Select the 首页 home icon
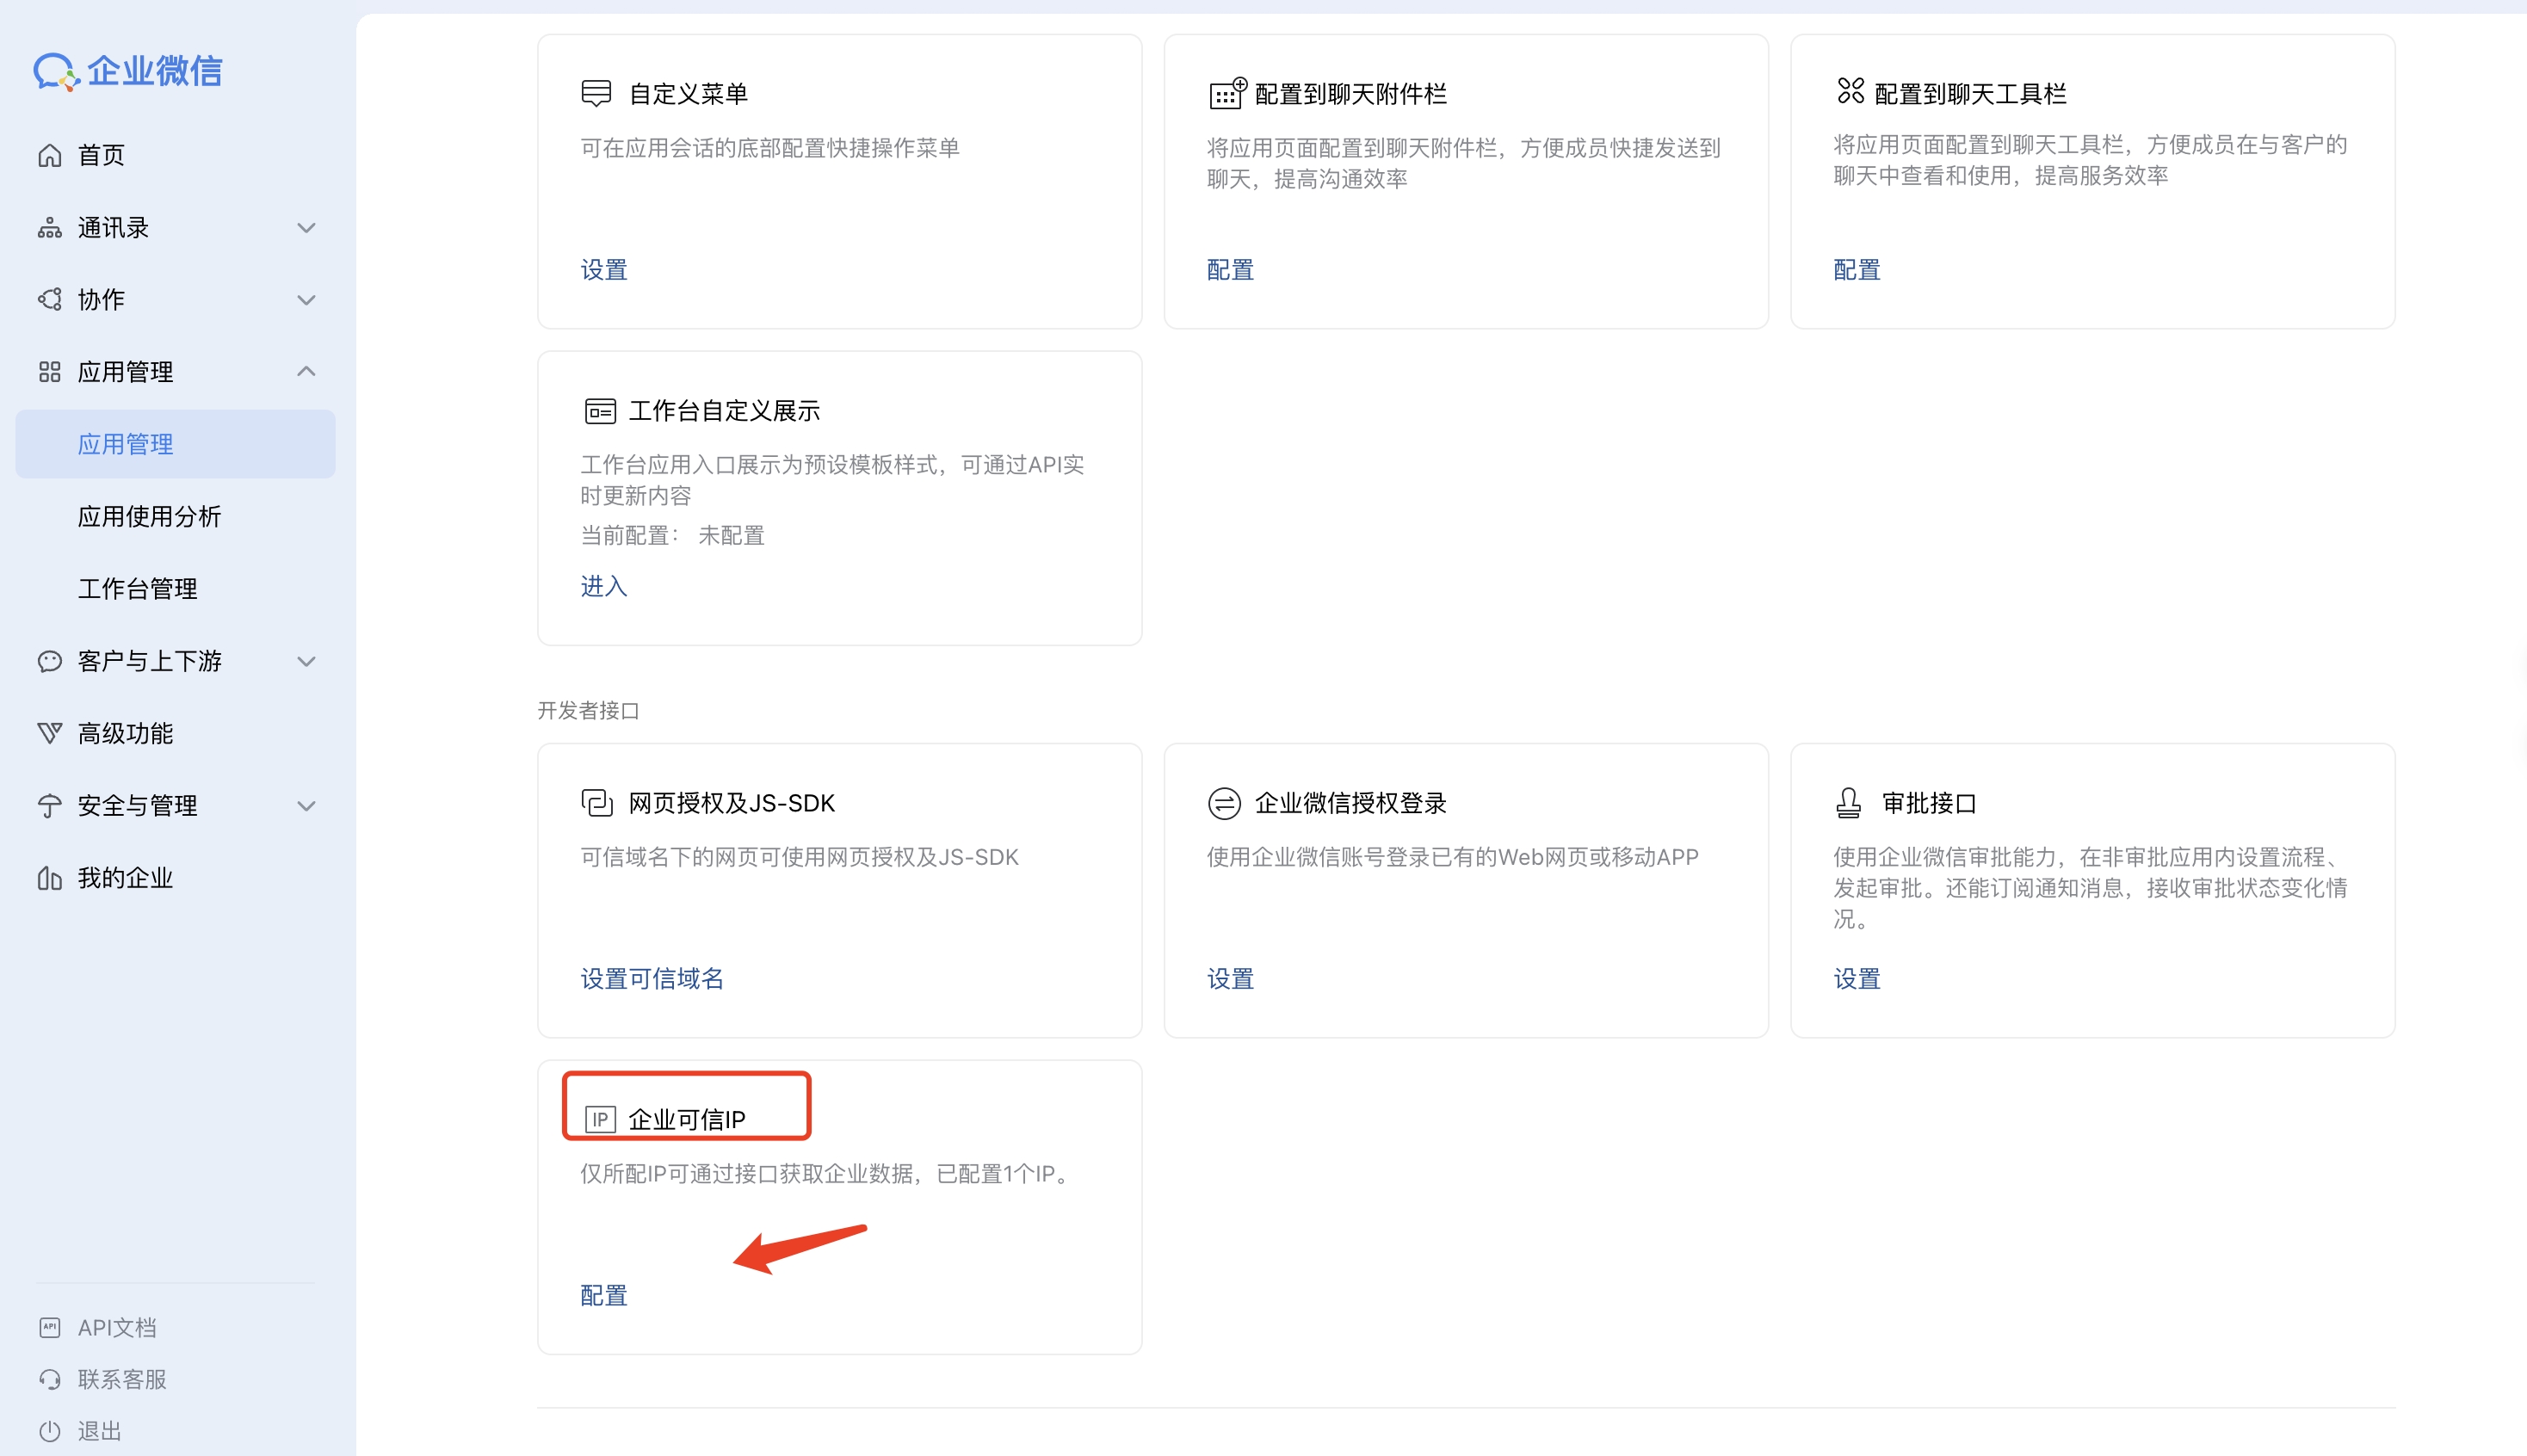This screenshot has height=1456, width=2527. pos(49,155)
